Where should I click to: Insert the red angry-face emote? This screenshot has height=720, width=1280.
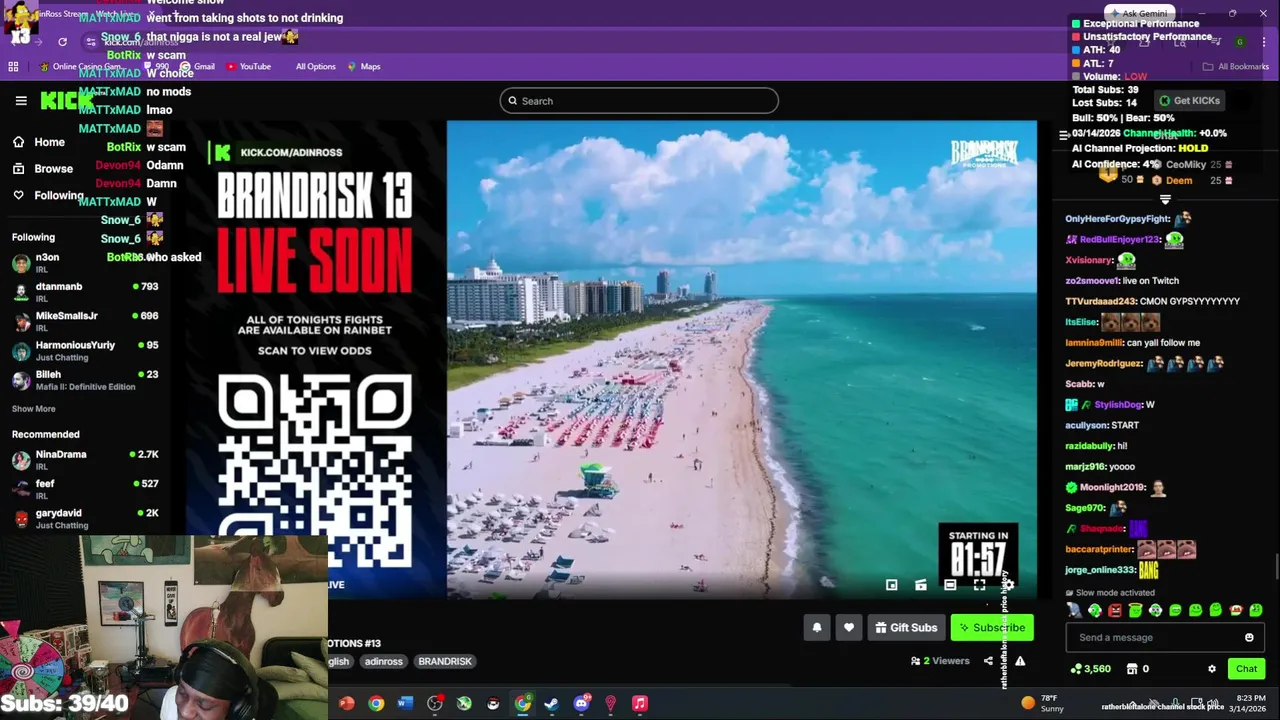coord(1115,610)
